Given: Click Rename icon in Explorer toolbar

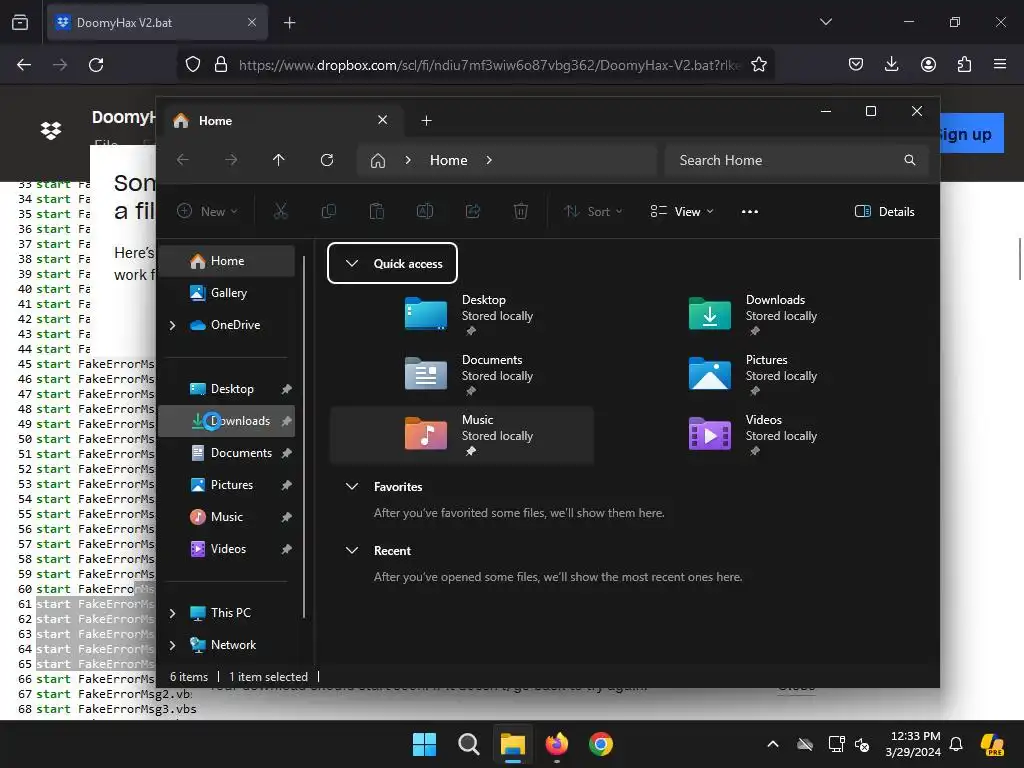Looking at the screenshot, I should tap(424, 211).
